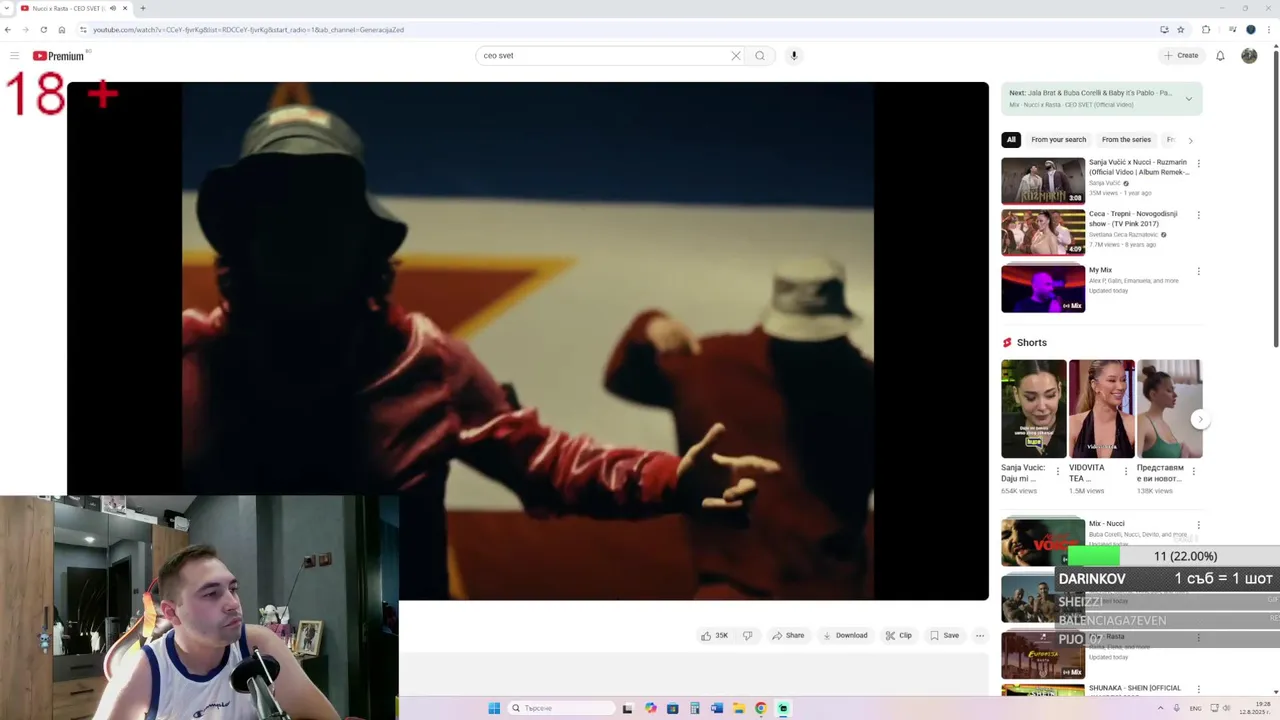Screen dimensions: 1280x720
Task: Click Chrome address bar URL
Action: coord(248,30)
